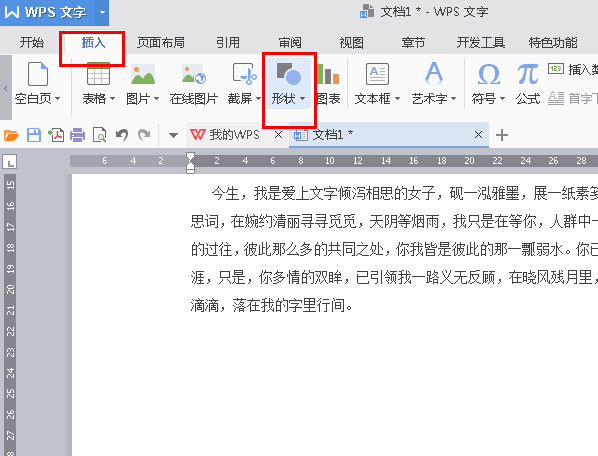Viewport: 598px width, 456px height.
Task: Click the 艺术字 WordArt icon
Action: pyautogui.click(x=434, y=73)
